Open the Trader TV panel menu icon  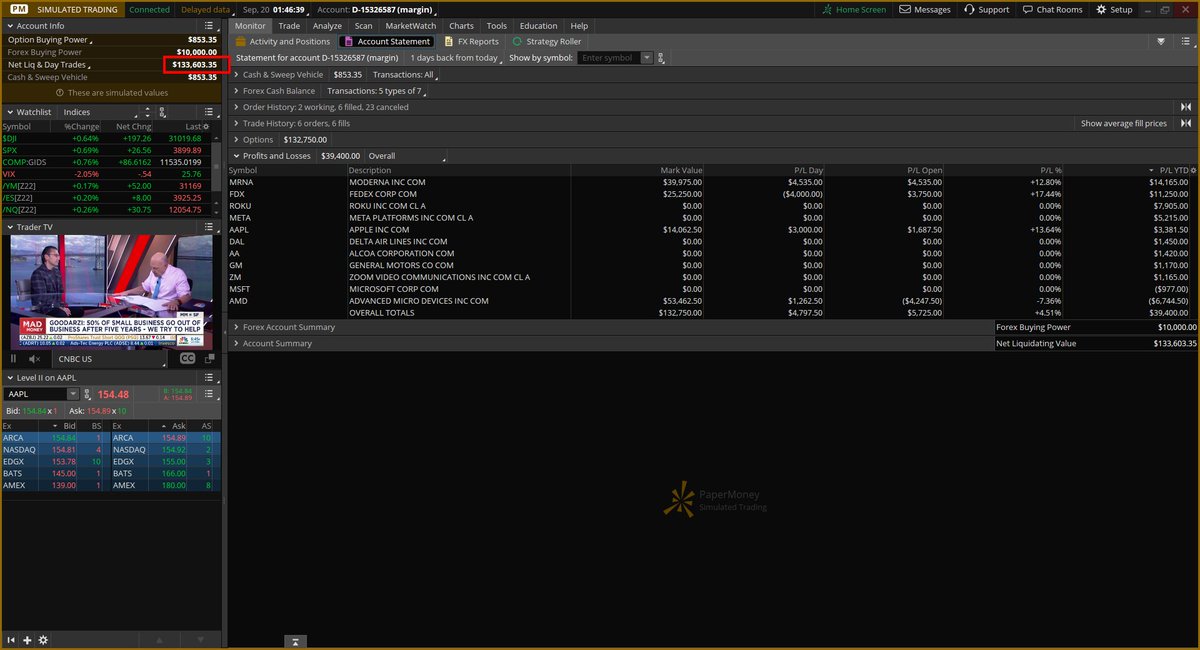click(x=208, y=227)
